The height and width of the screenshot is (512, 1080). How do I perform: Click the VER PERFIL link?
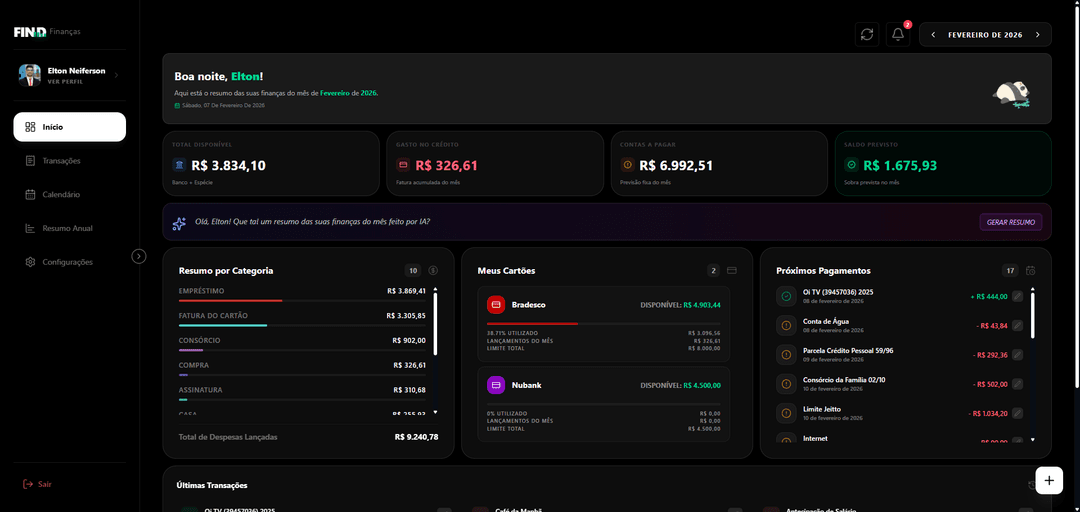point(65,81)
